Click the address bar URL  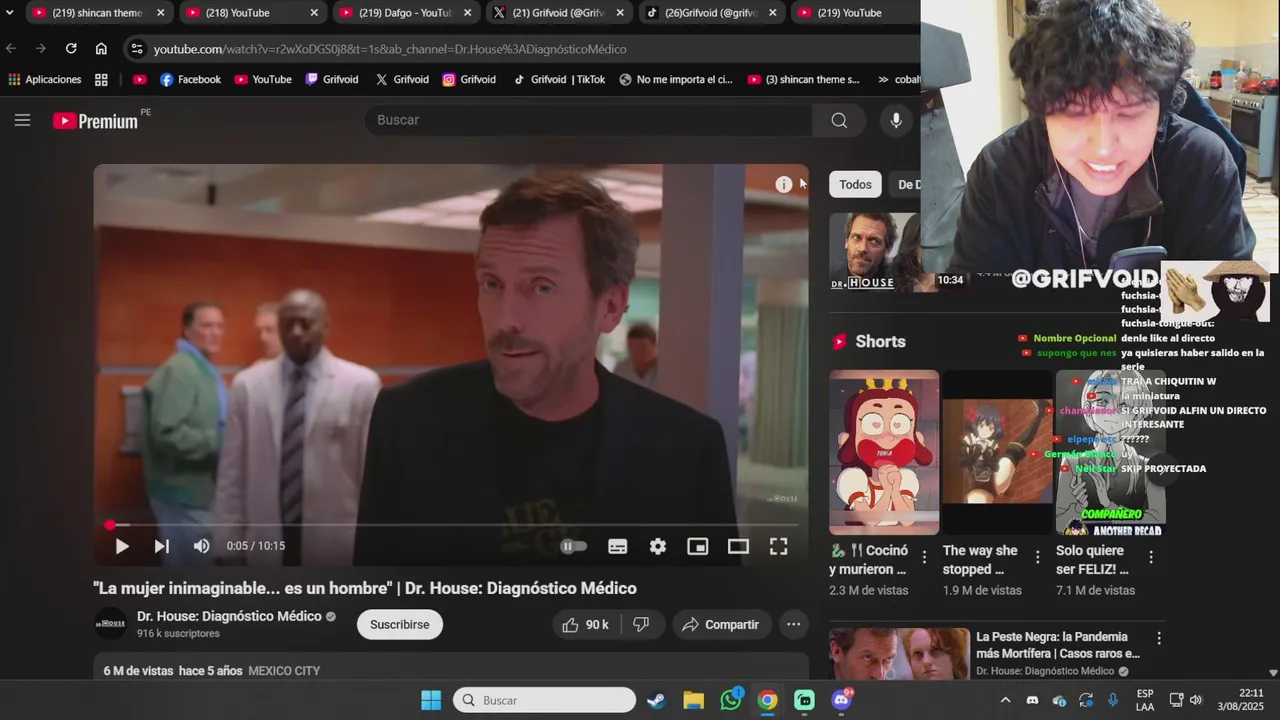click(390, 49)
